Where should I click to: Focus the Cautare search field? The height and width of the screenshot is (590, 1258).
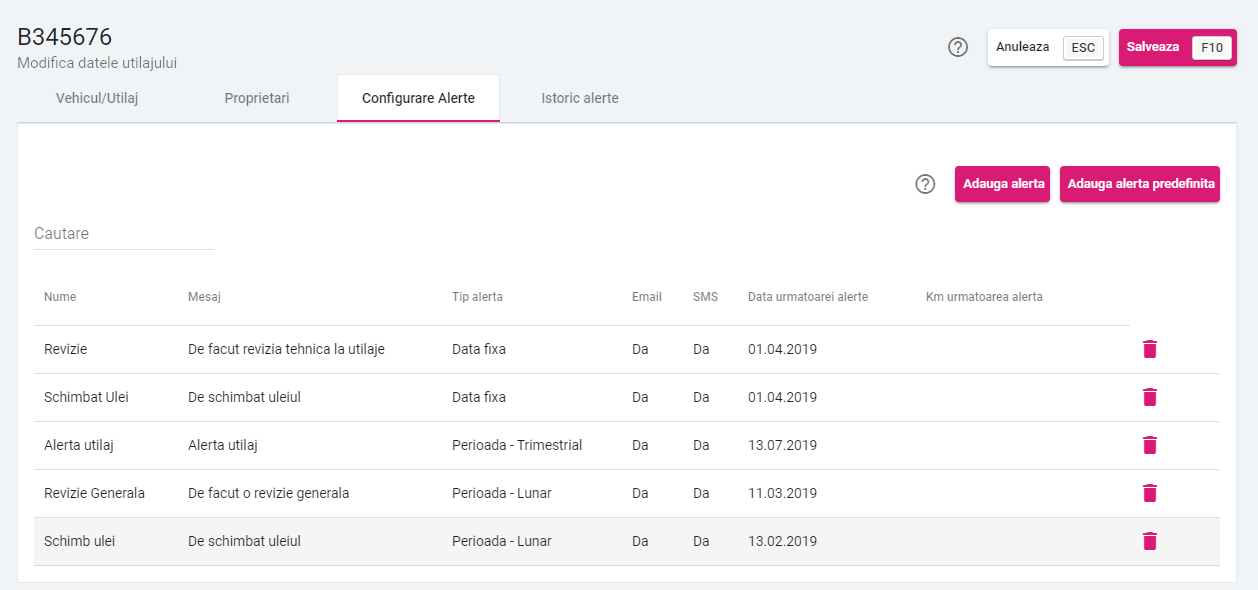[x=124, y=234]
